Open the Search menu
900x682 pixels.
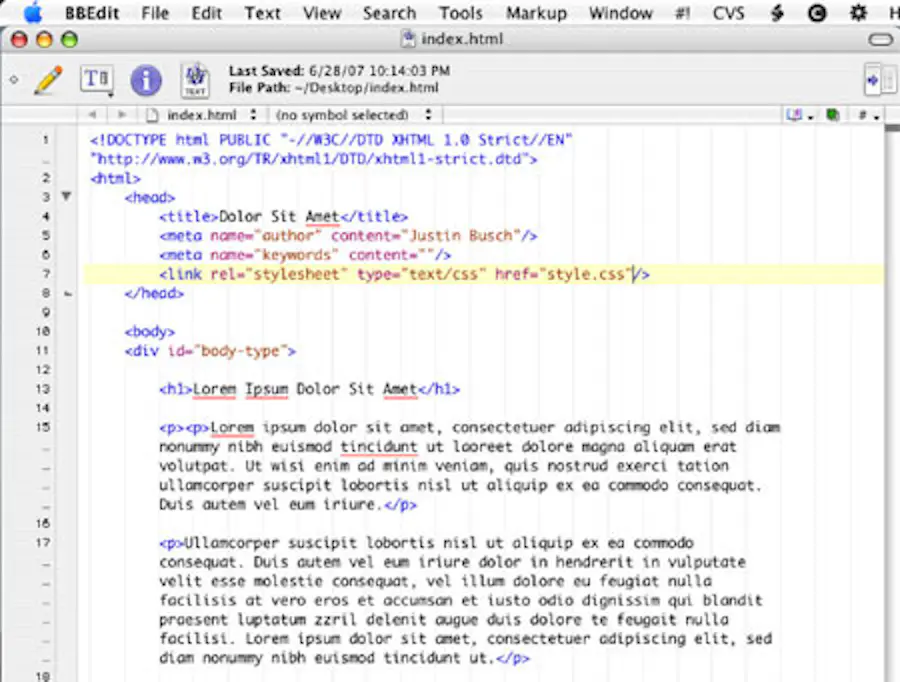point(389,13)
